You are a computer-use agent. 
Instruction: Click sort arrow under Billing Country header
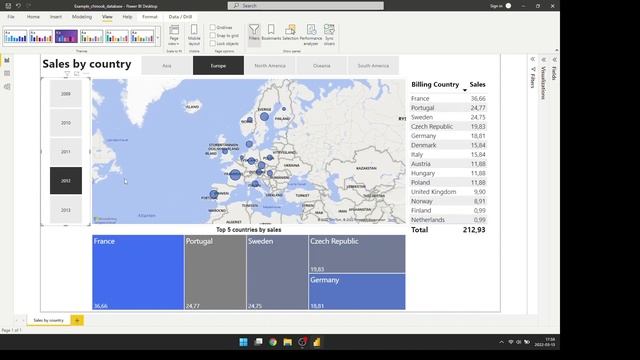point(464,90)
